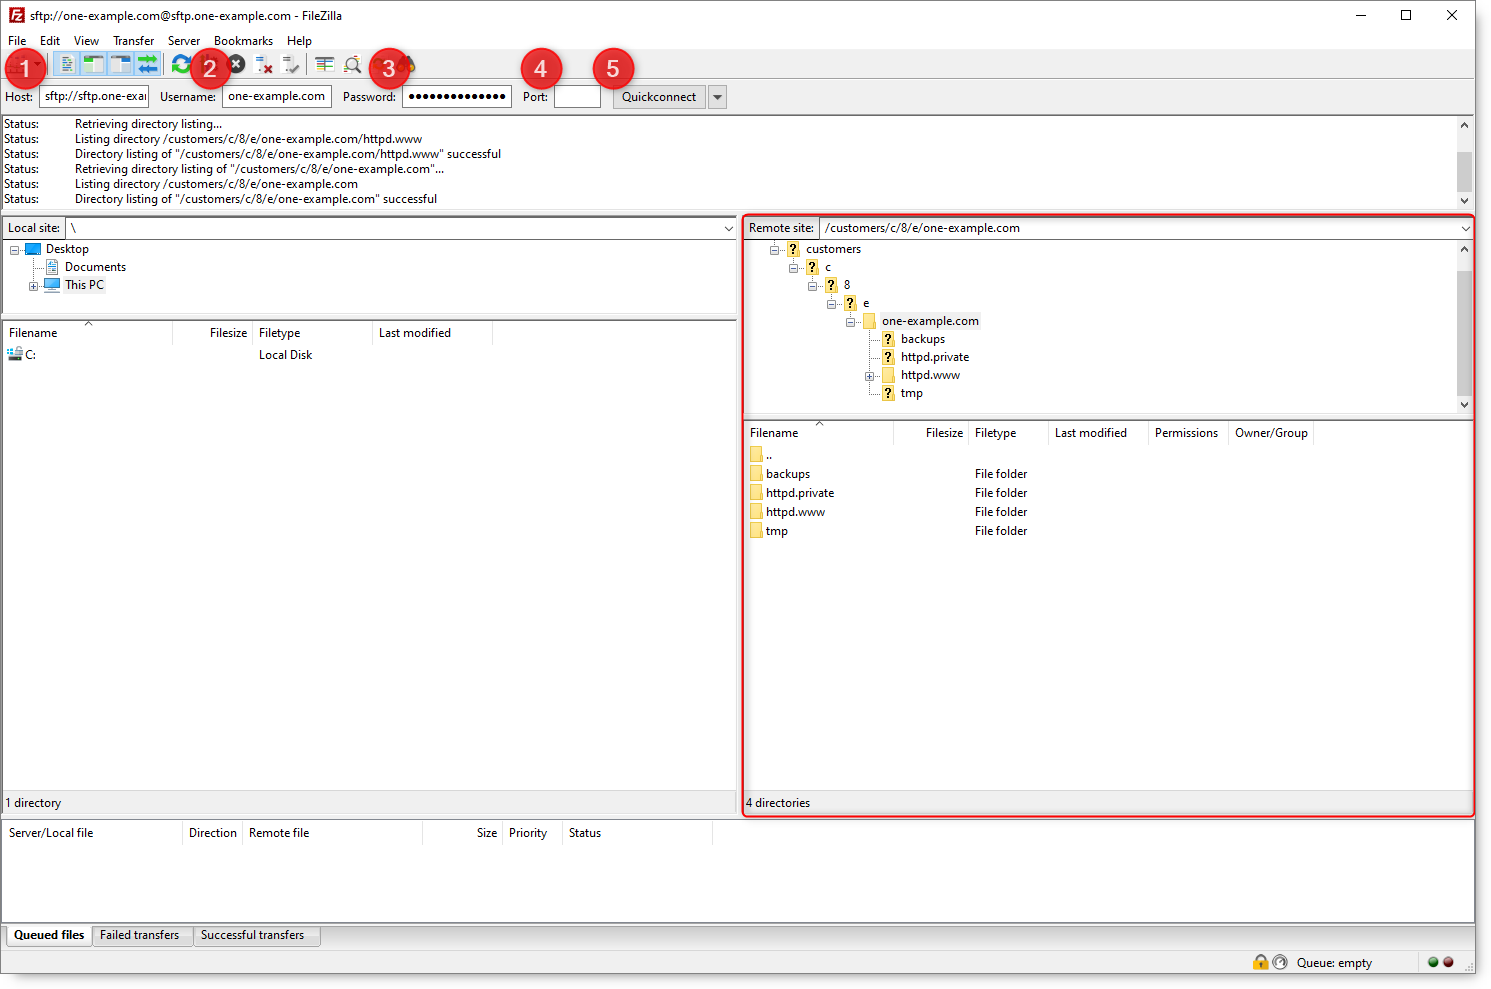
Task: Open the Transfer menu
Action: (x=133, y=40)
